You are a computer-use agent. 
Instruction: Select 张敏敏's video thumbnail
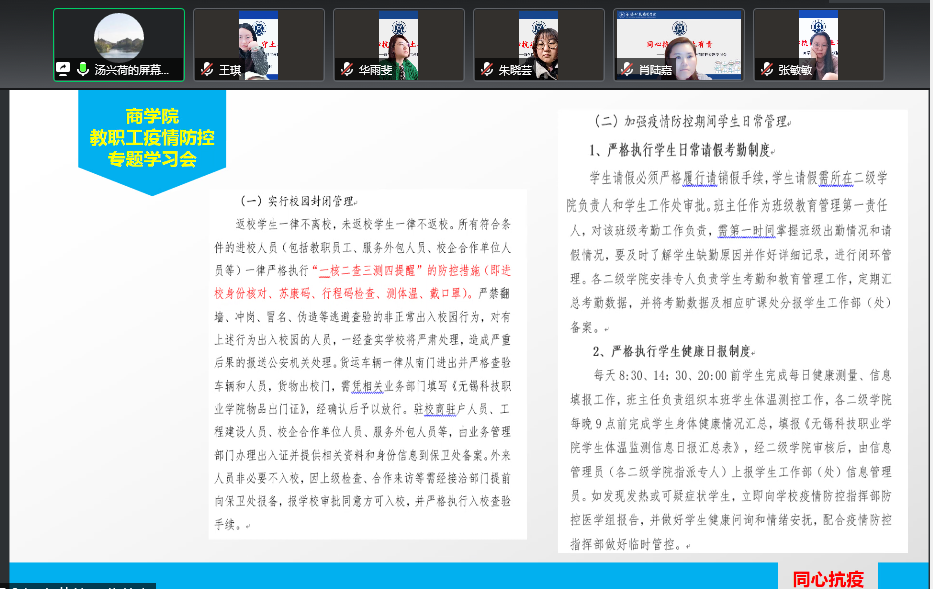pos(818,38)
